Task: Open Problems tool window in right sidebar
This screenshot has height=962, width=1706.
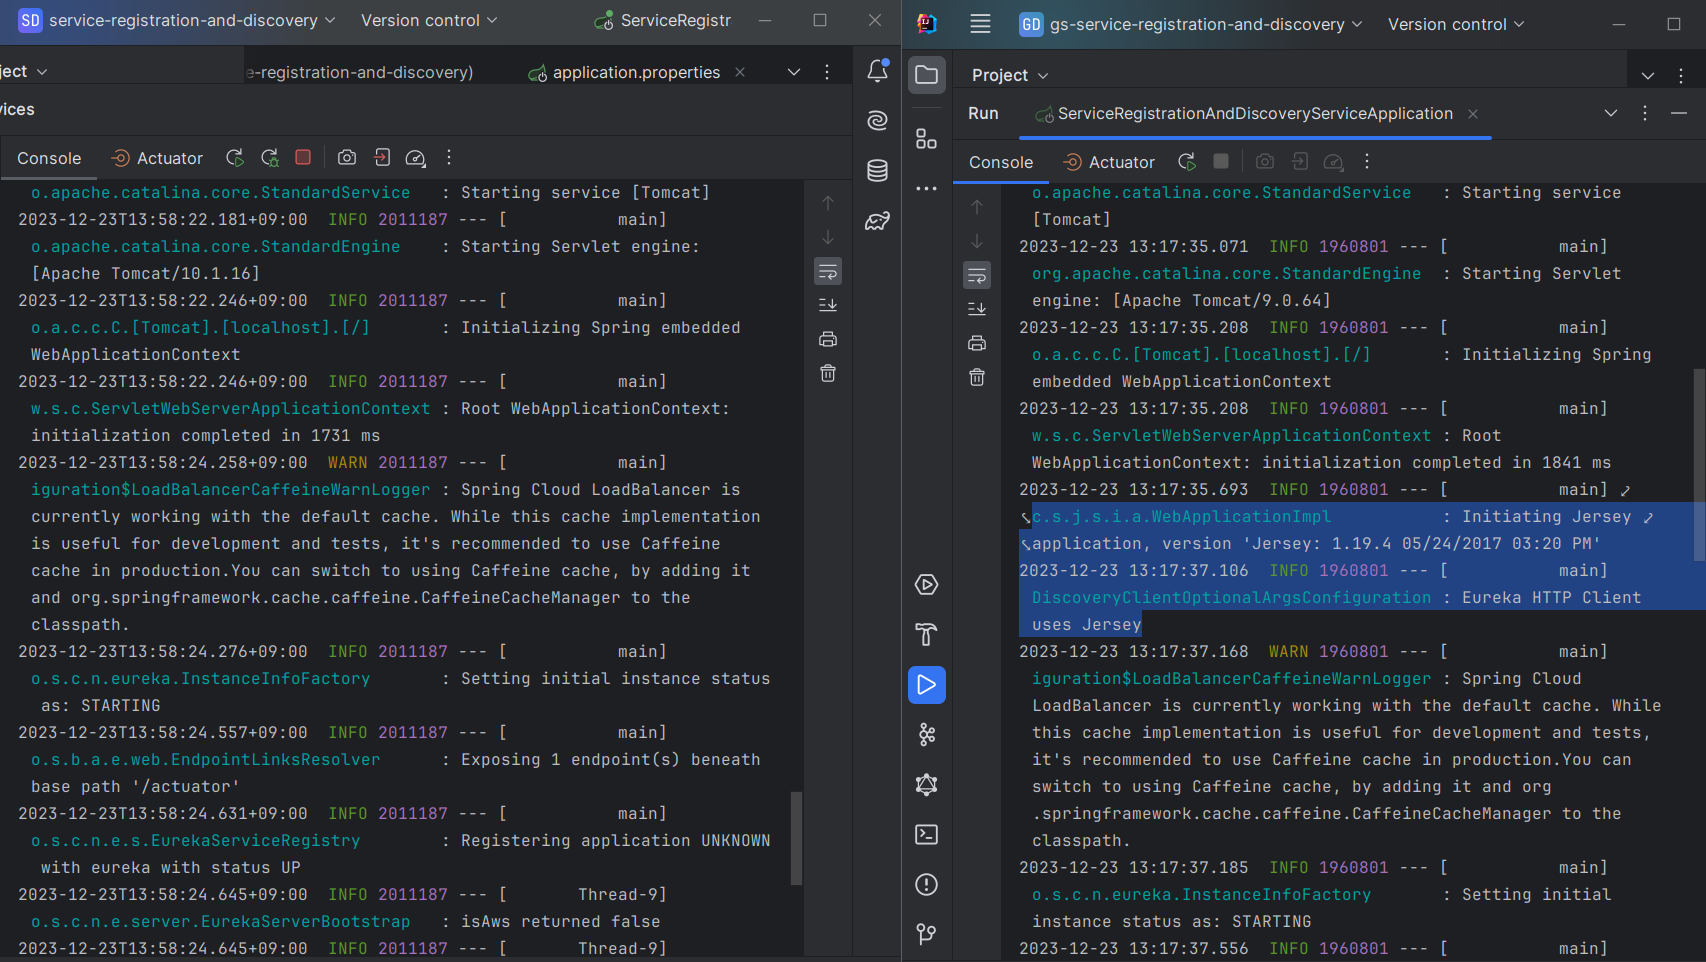Action: coord(927,885)
